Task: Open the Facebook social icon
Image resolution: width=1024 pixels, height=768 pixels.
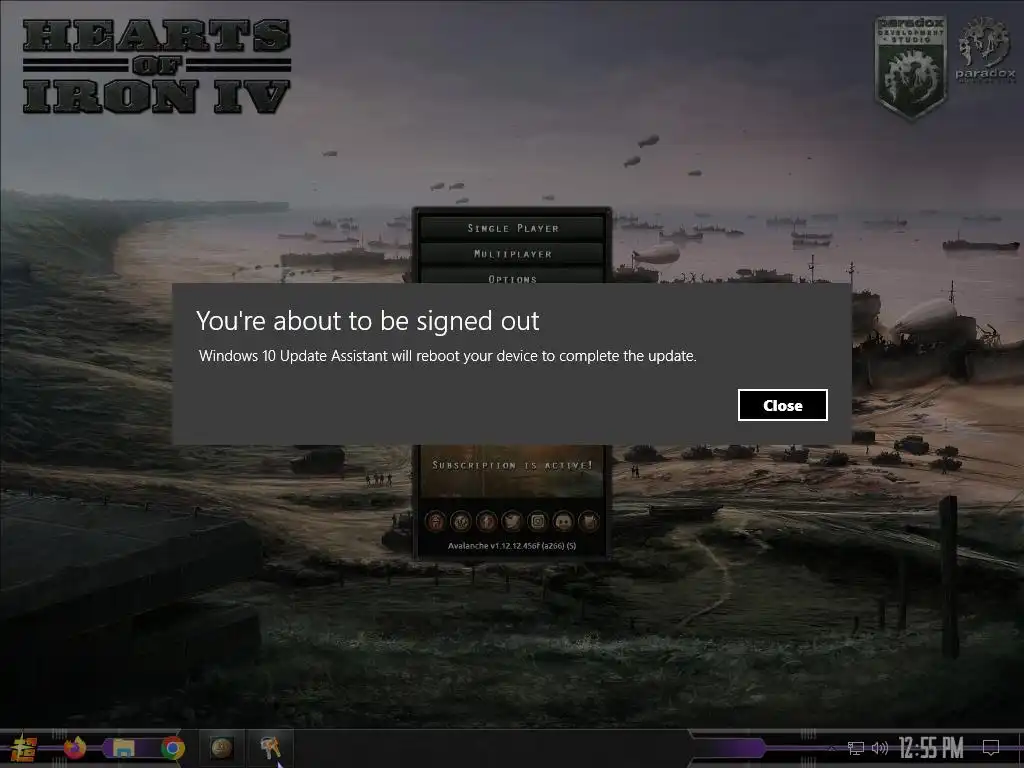Action: [x=486, y=521]
